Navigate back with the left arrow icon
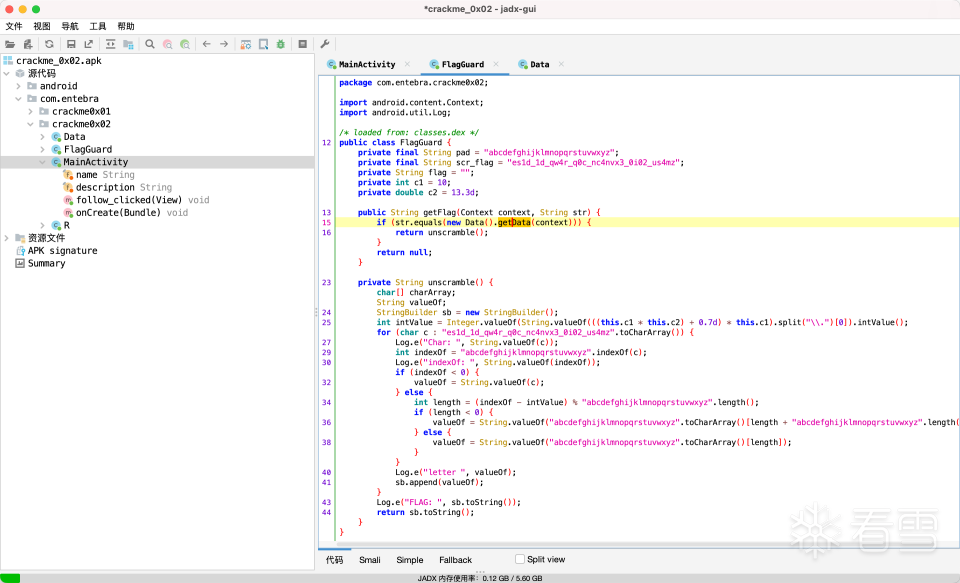Image resolution: width=960 pixels, height=583 pixels. coord(206,44)
